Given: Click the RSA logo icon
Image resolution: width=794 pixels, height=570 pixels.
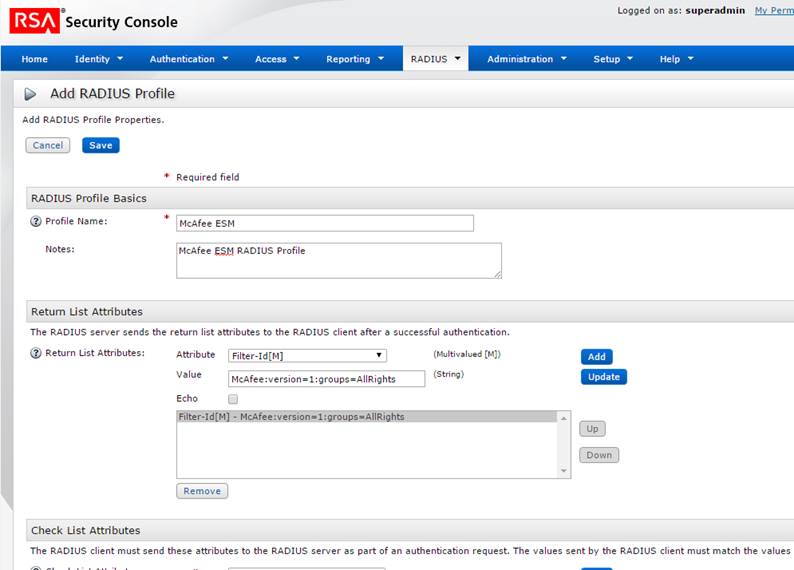Looking at the screenshot, I should tap(34, 20).
